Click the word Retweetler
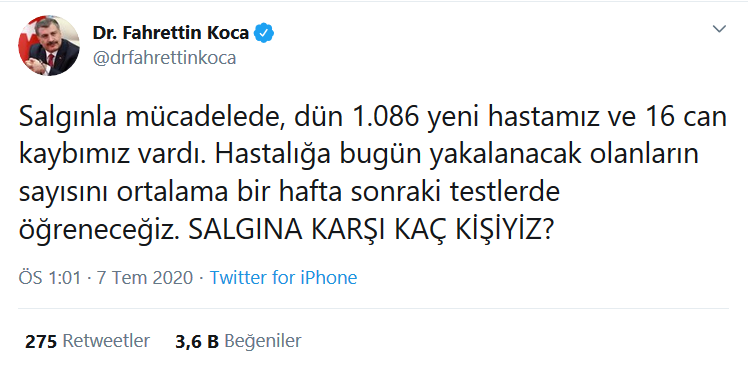The height and width of the screenshot is (369, 748). tap(106, 341)
